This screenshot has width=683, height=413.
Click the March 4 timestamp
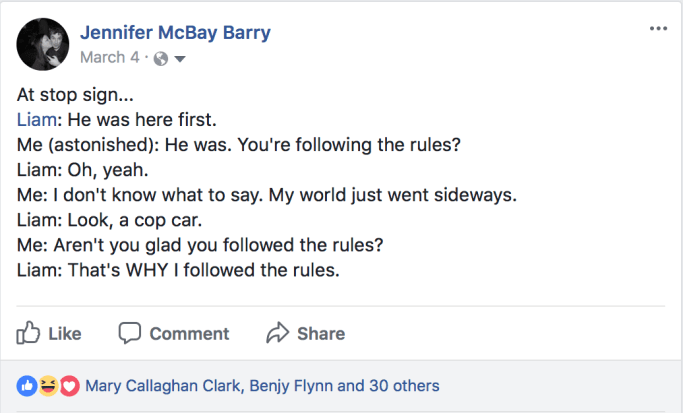(x=110, y=58)
